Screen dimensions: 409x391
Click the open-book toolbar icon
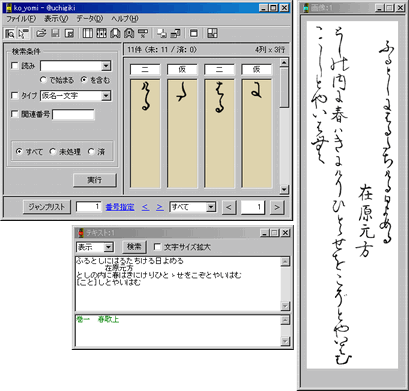(115, 33)
